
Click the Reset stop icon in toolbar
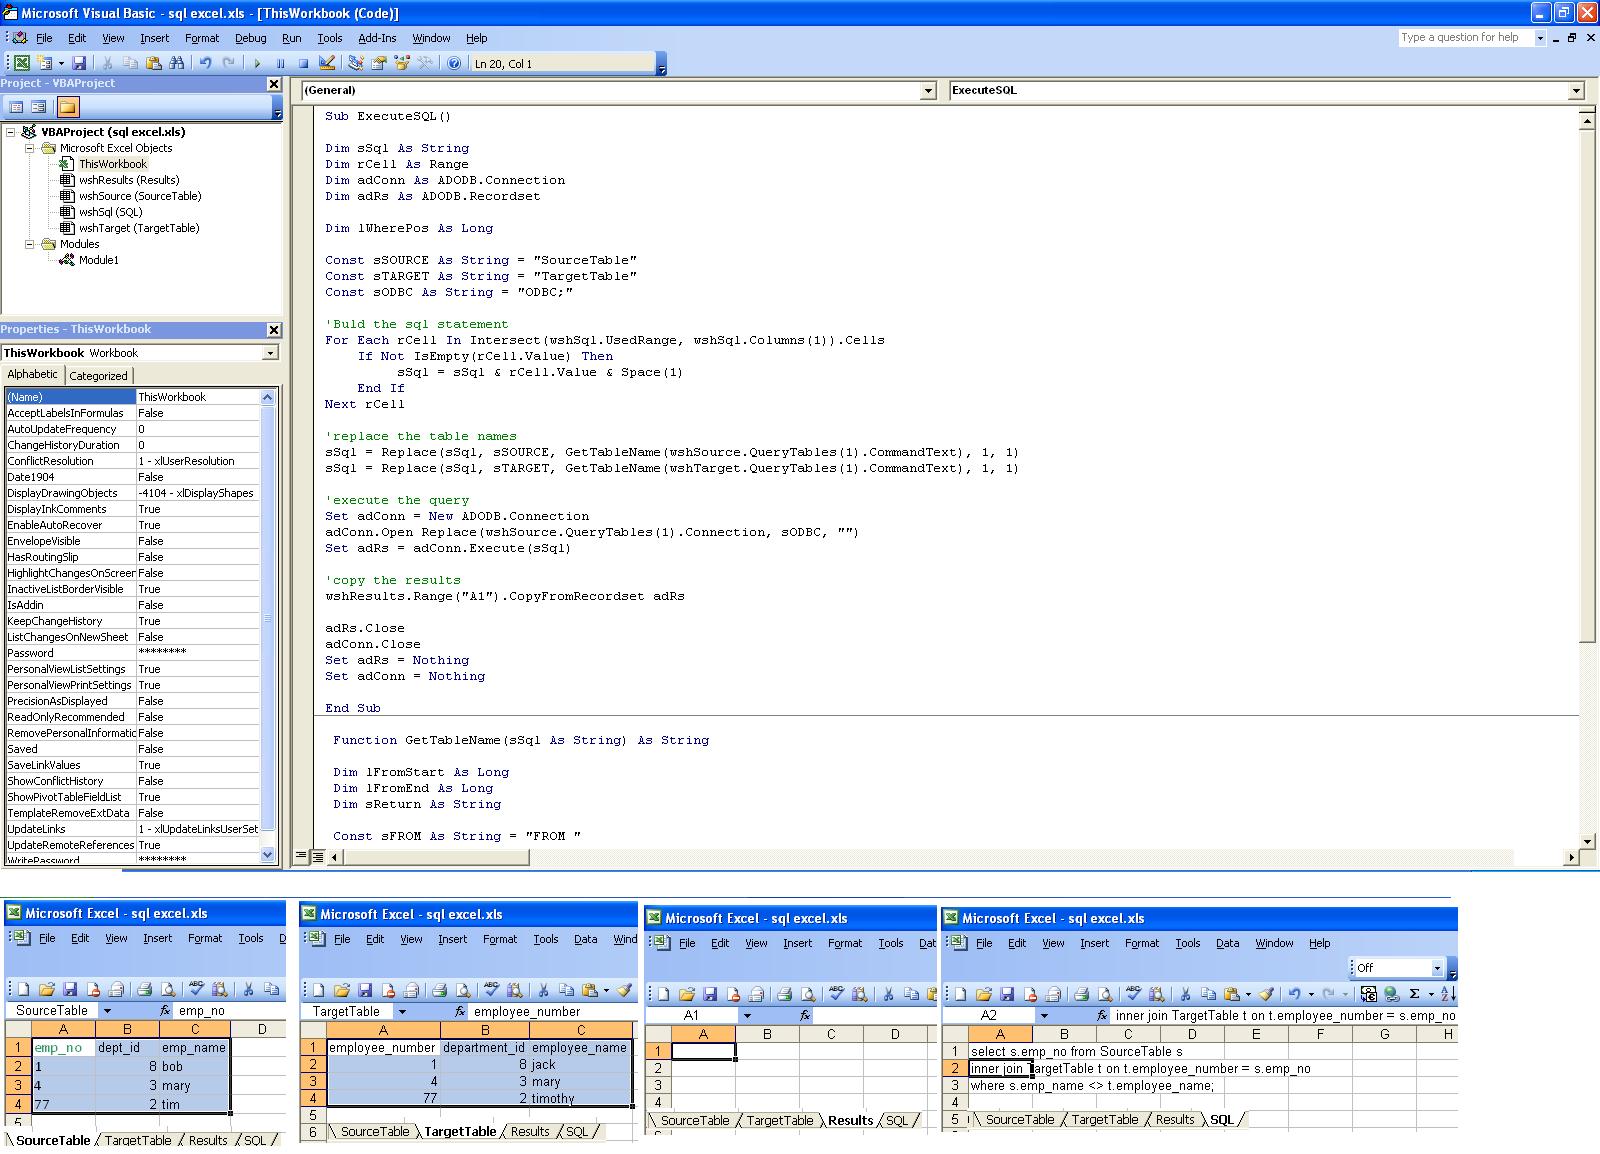(x=303, y=63)
